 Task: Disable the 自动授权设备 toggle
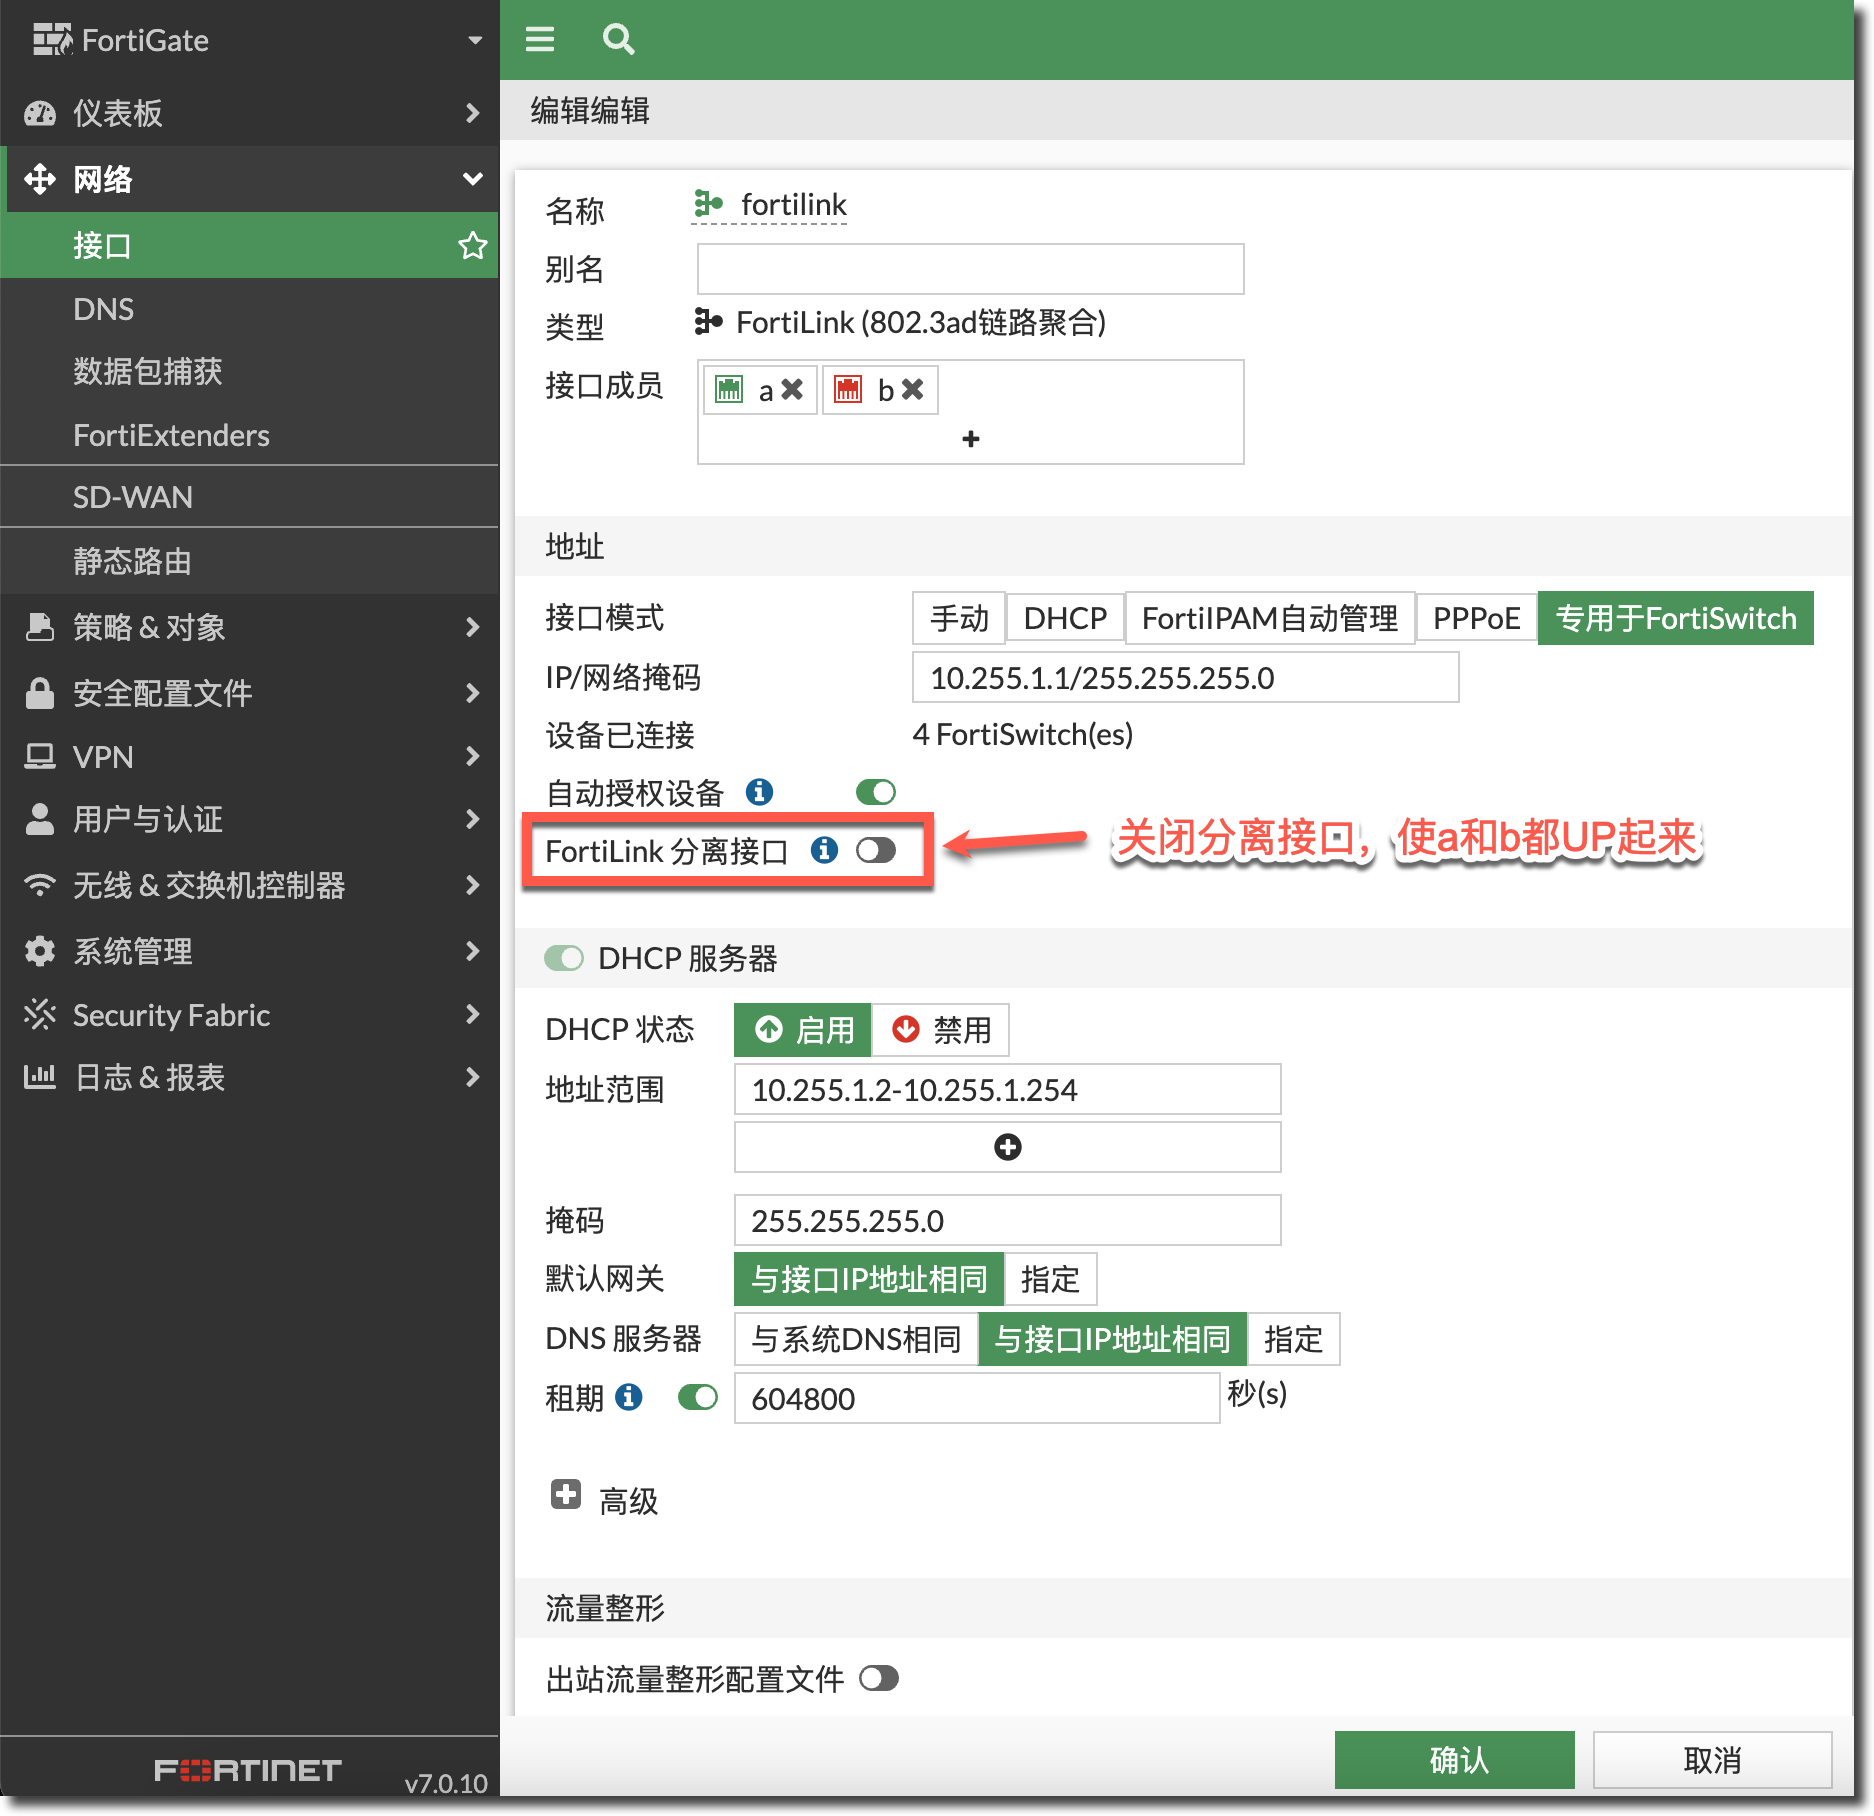(876, 792)
